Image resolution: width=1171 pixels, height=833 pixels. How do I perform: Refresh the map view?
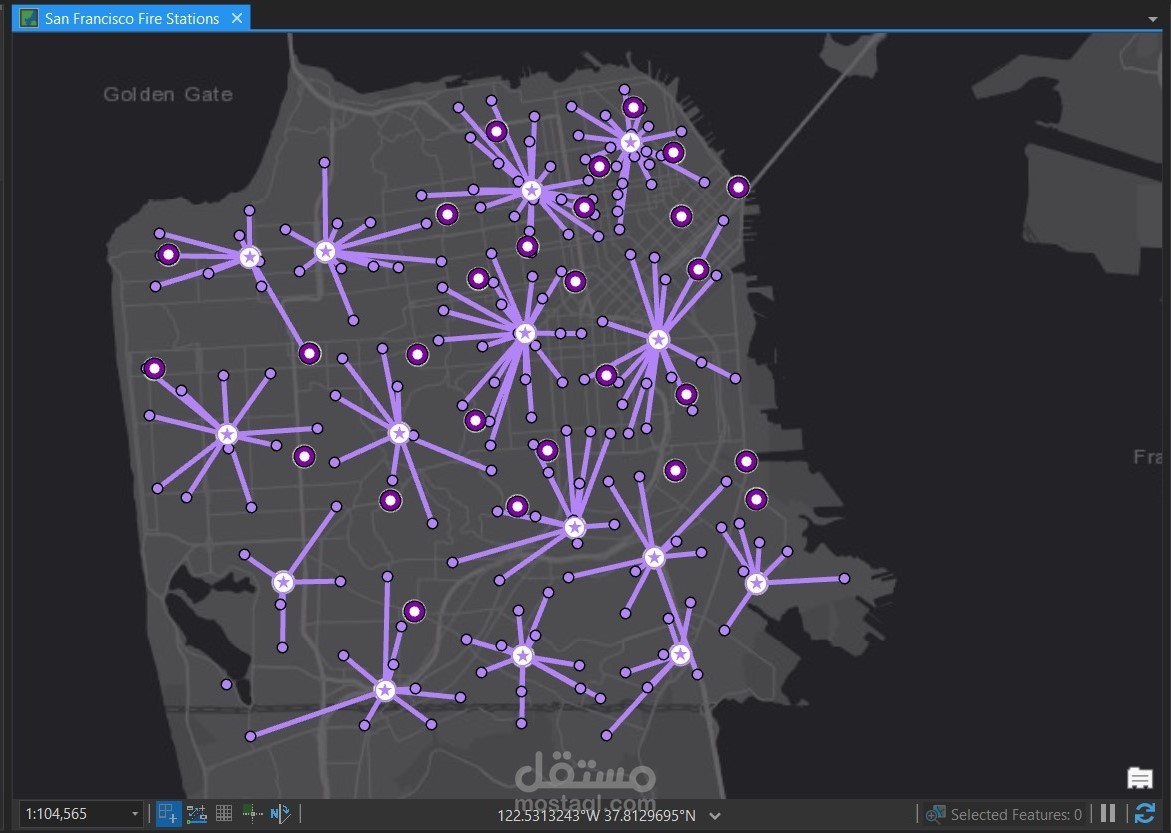point(1145,814)
